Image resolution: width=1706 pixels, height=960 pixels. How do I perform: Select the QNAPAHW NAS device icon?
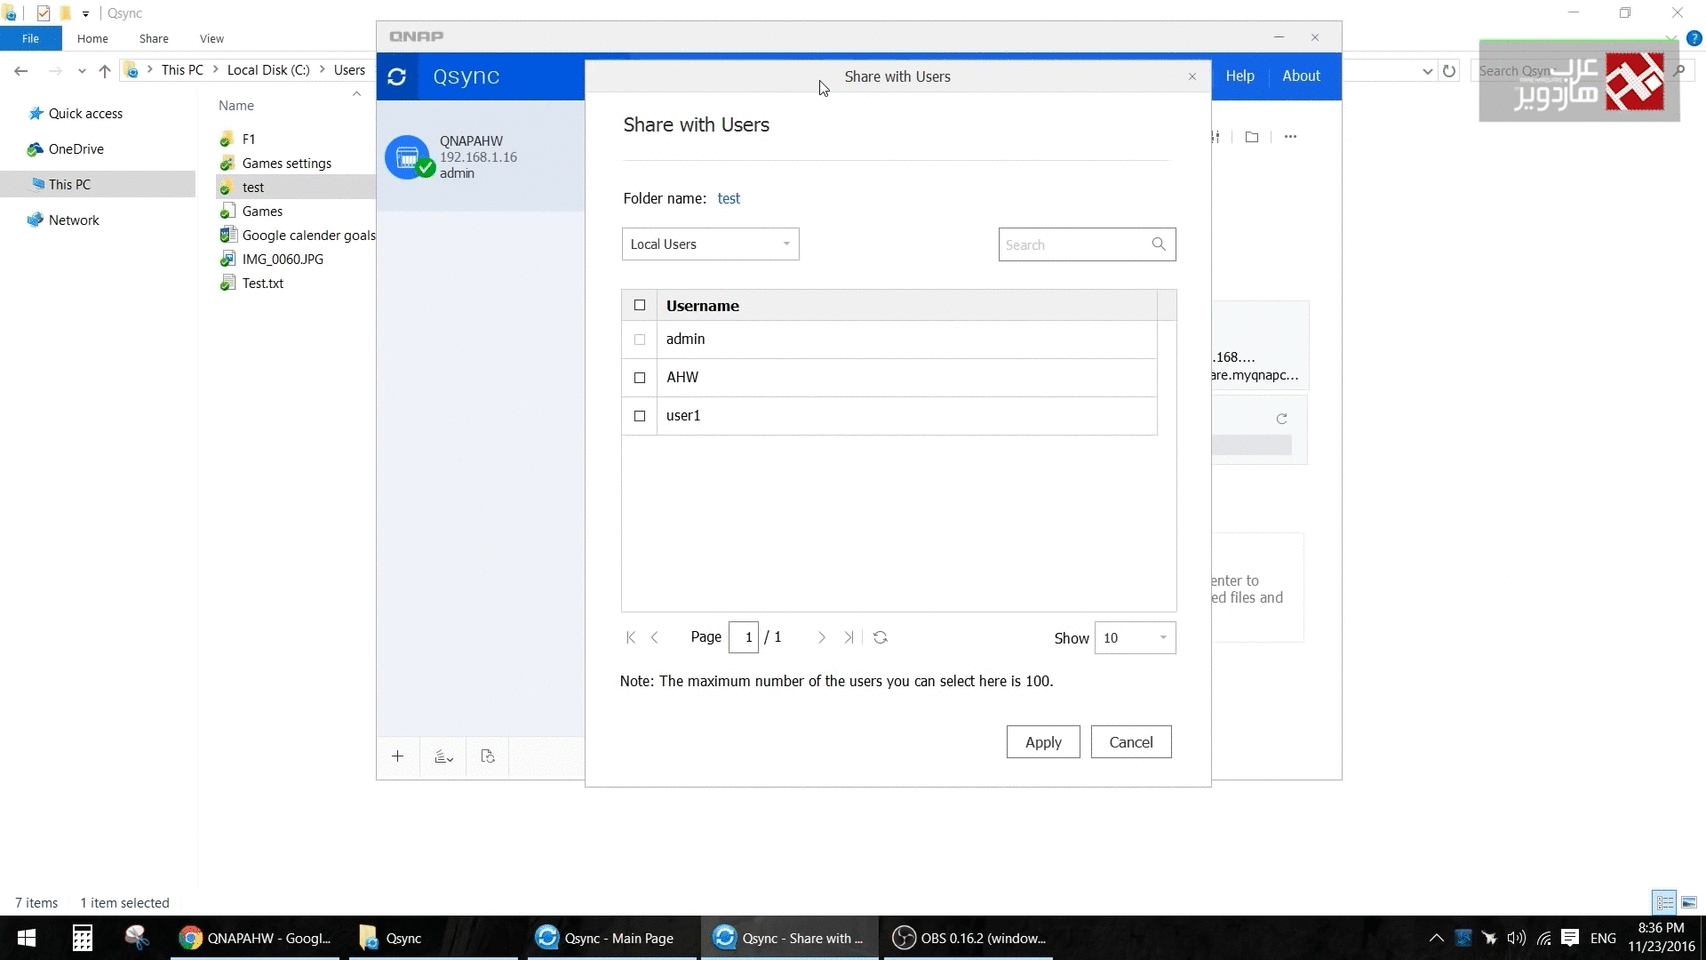[408, 157]
